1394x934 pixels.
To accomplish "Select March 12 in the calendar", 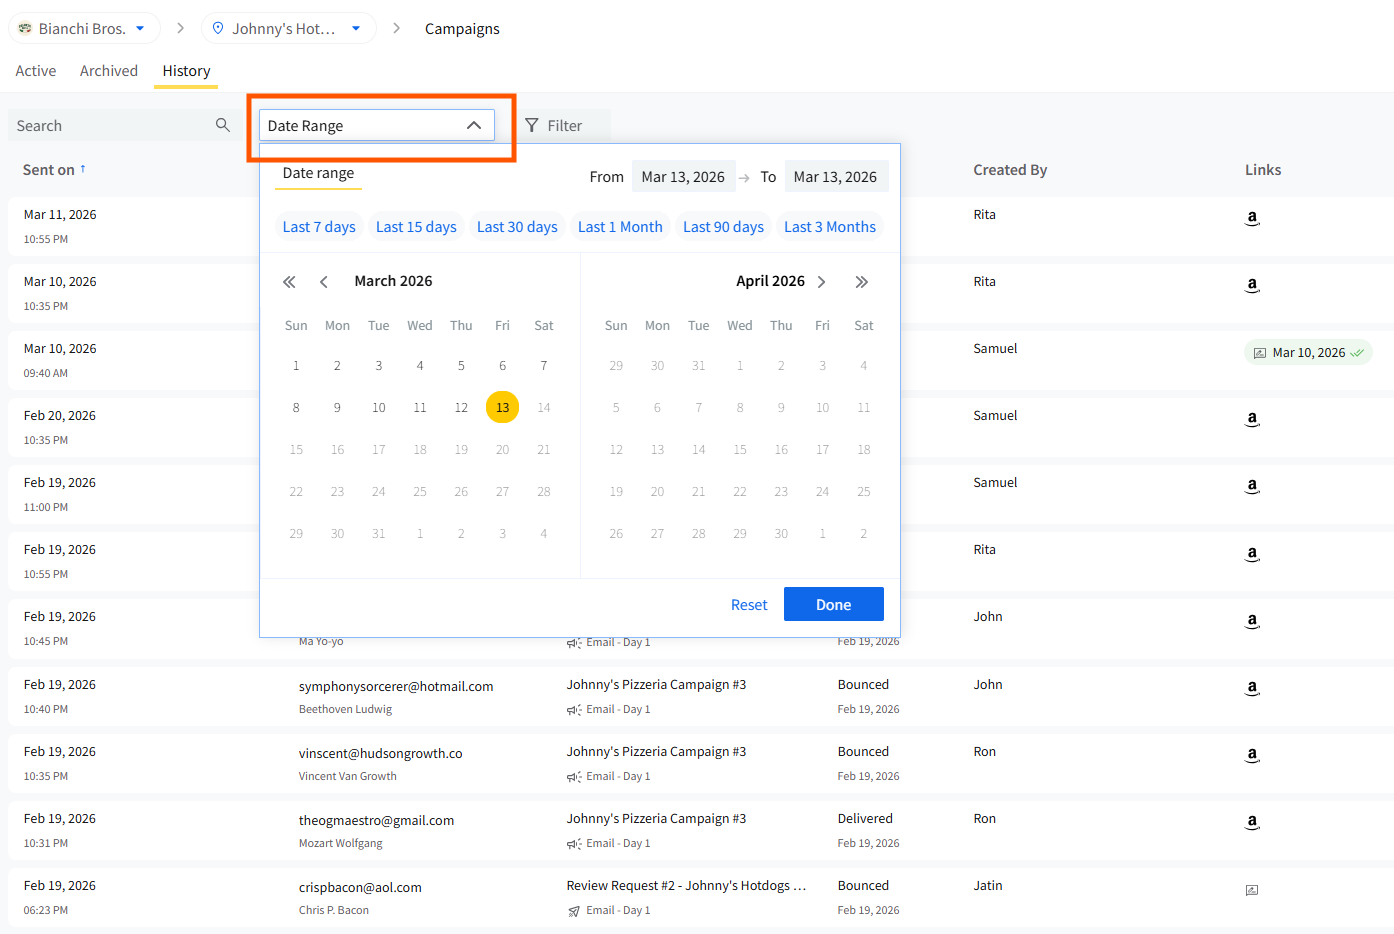I will coord(461,407).
